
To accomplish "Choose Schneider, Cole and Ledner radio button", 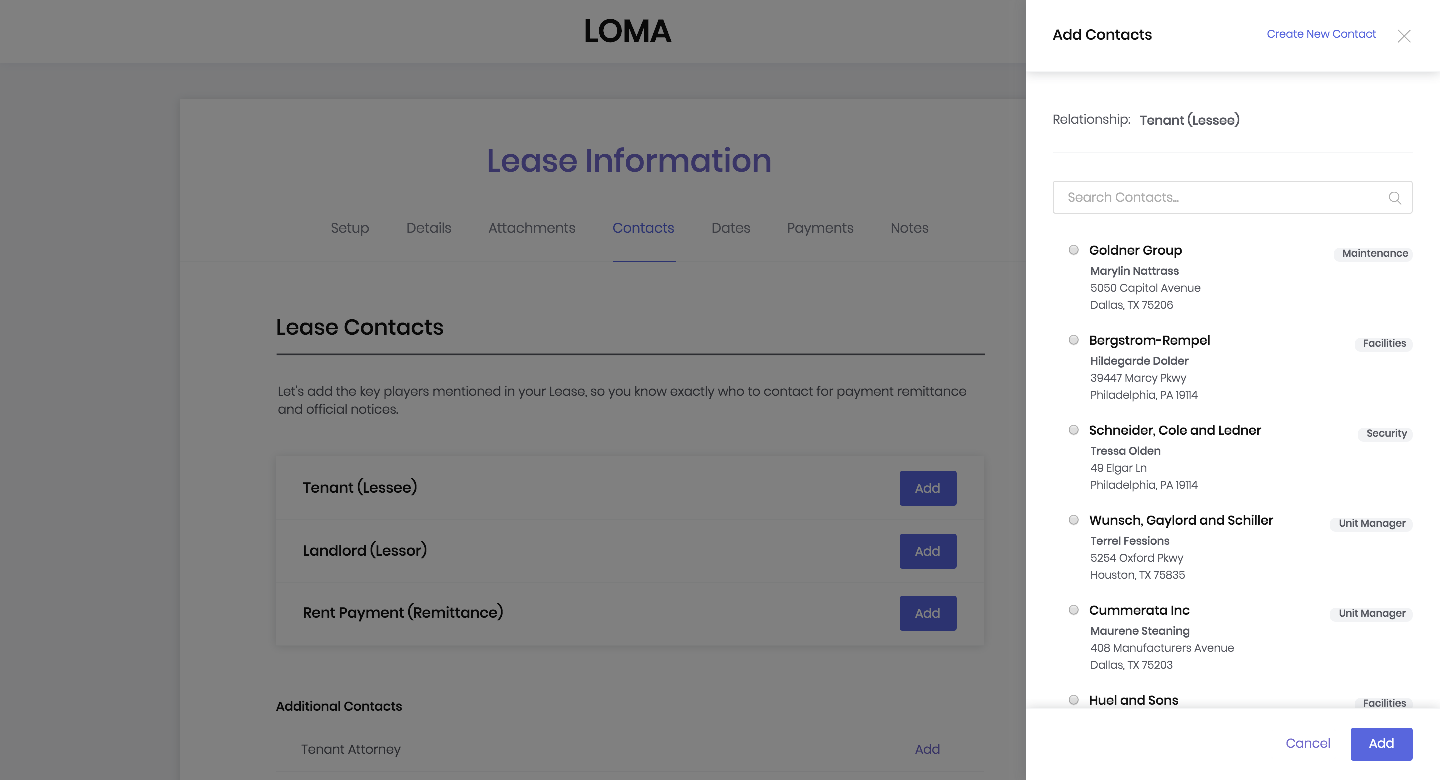I will pos(1074,430).
